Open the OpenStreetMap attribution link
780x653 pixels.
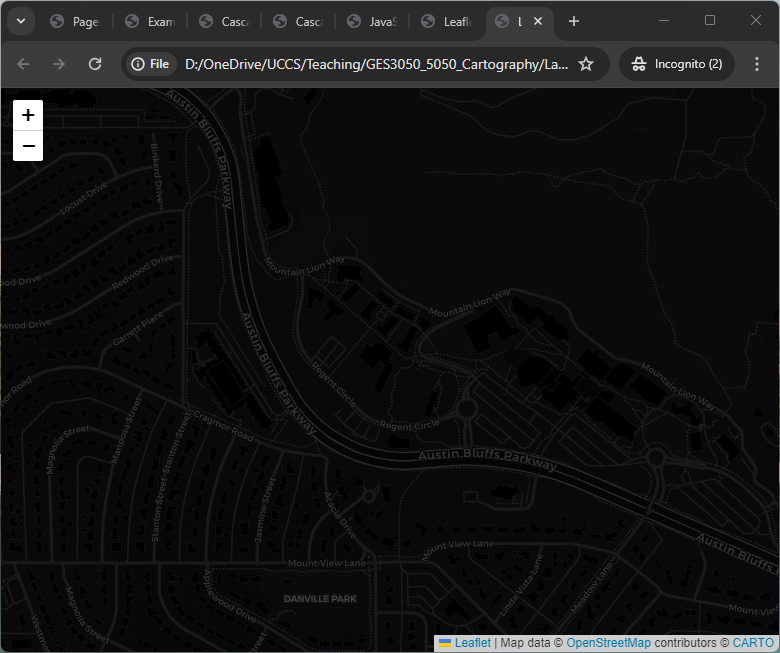coord(608,643)
